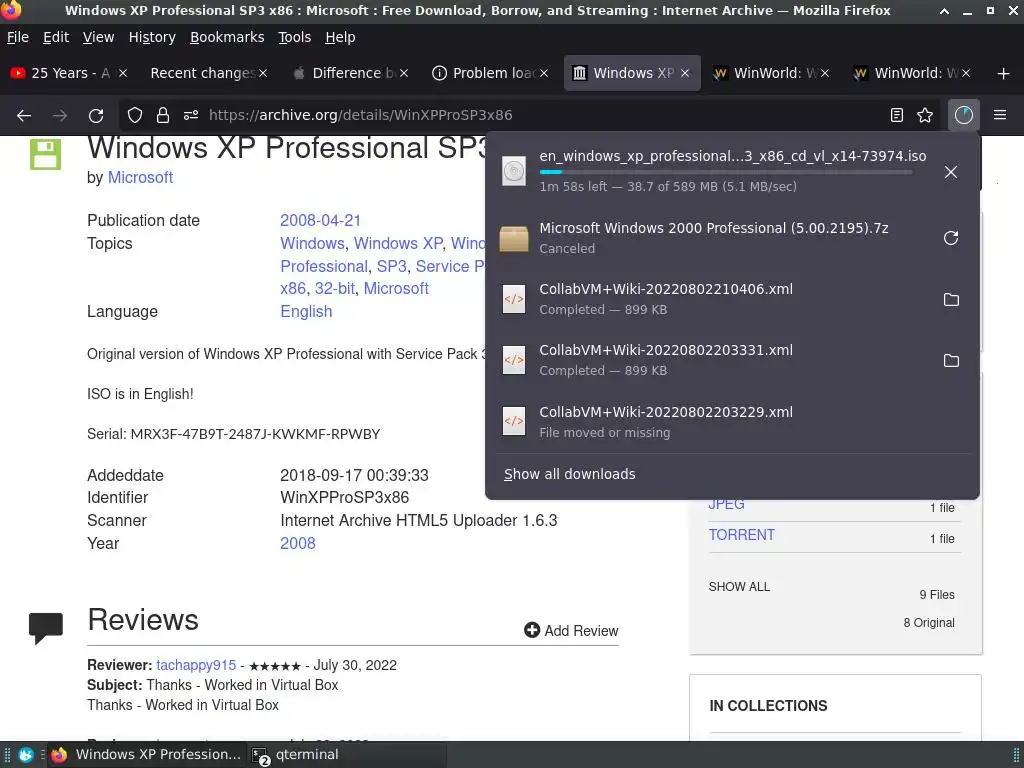Screen dimensions: 1024x768
Task: Open tracking protection shield icon
Action: (135, 116)
